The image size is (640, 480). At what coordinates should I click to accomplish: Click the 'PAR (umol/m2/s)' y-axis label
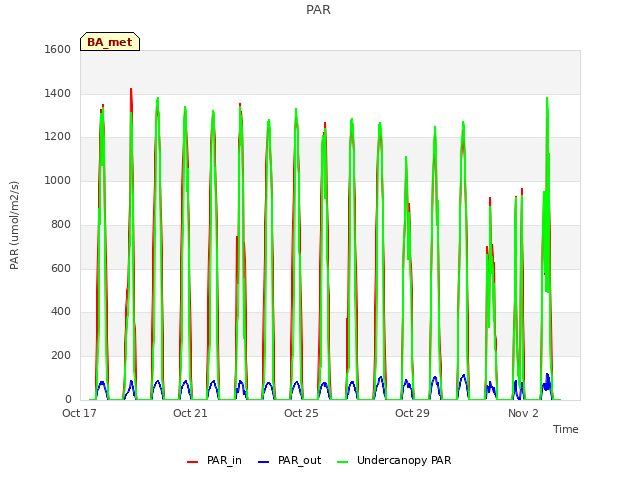pos(14,225)
